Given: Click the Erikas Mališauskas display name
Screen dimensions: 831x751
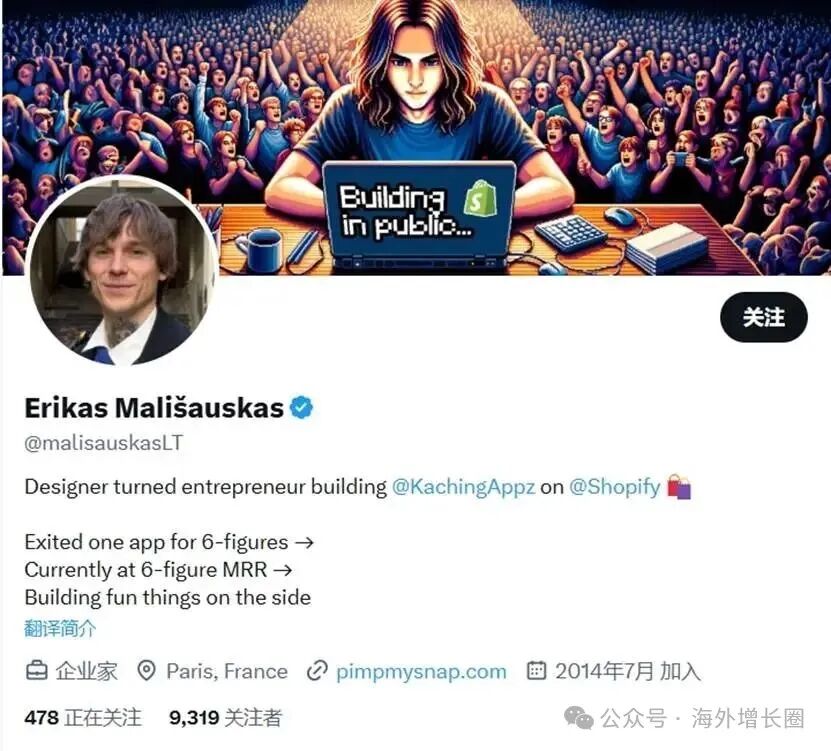Looking at the screenshot, I should tap(154, 408).
